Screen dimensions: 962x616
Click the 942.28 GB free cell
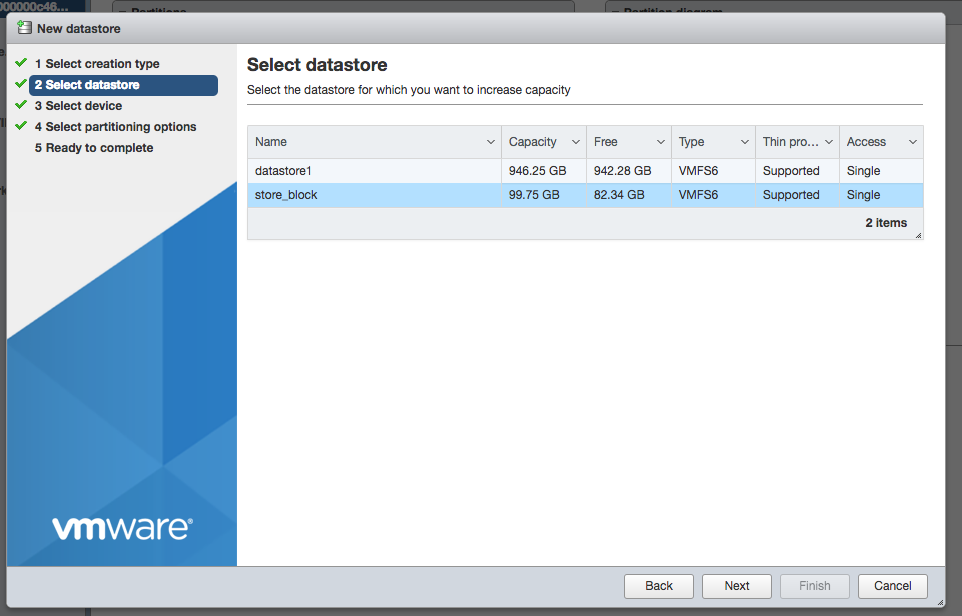(x=622, y=171)
